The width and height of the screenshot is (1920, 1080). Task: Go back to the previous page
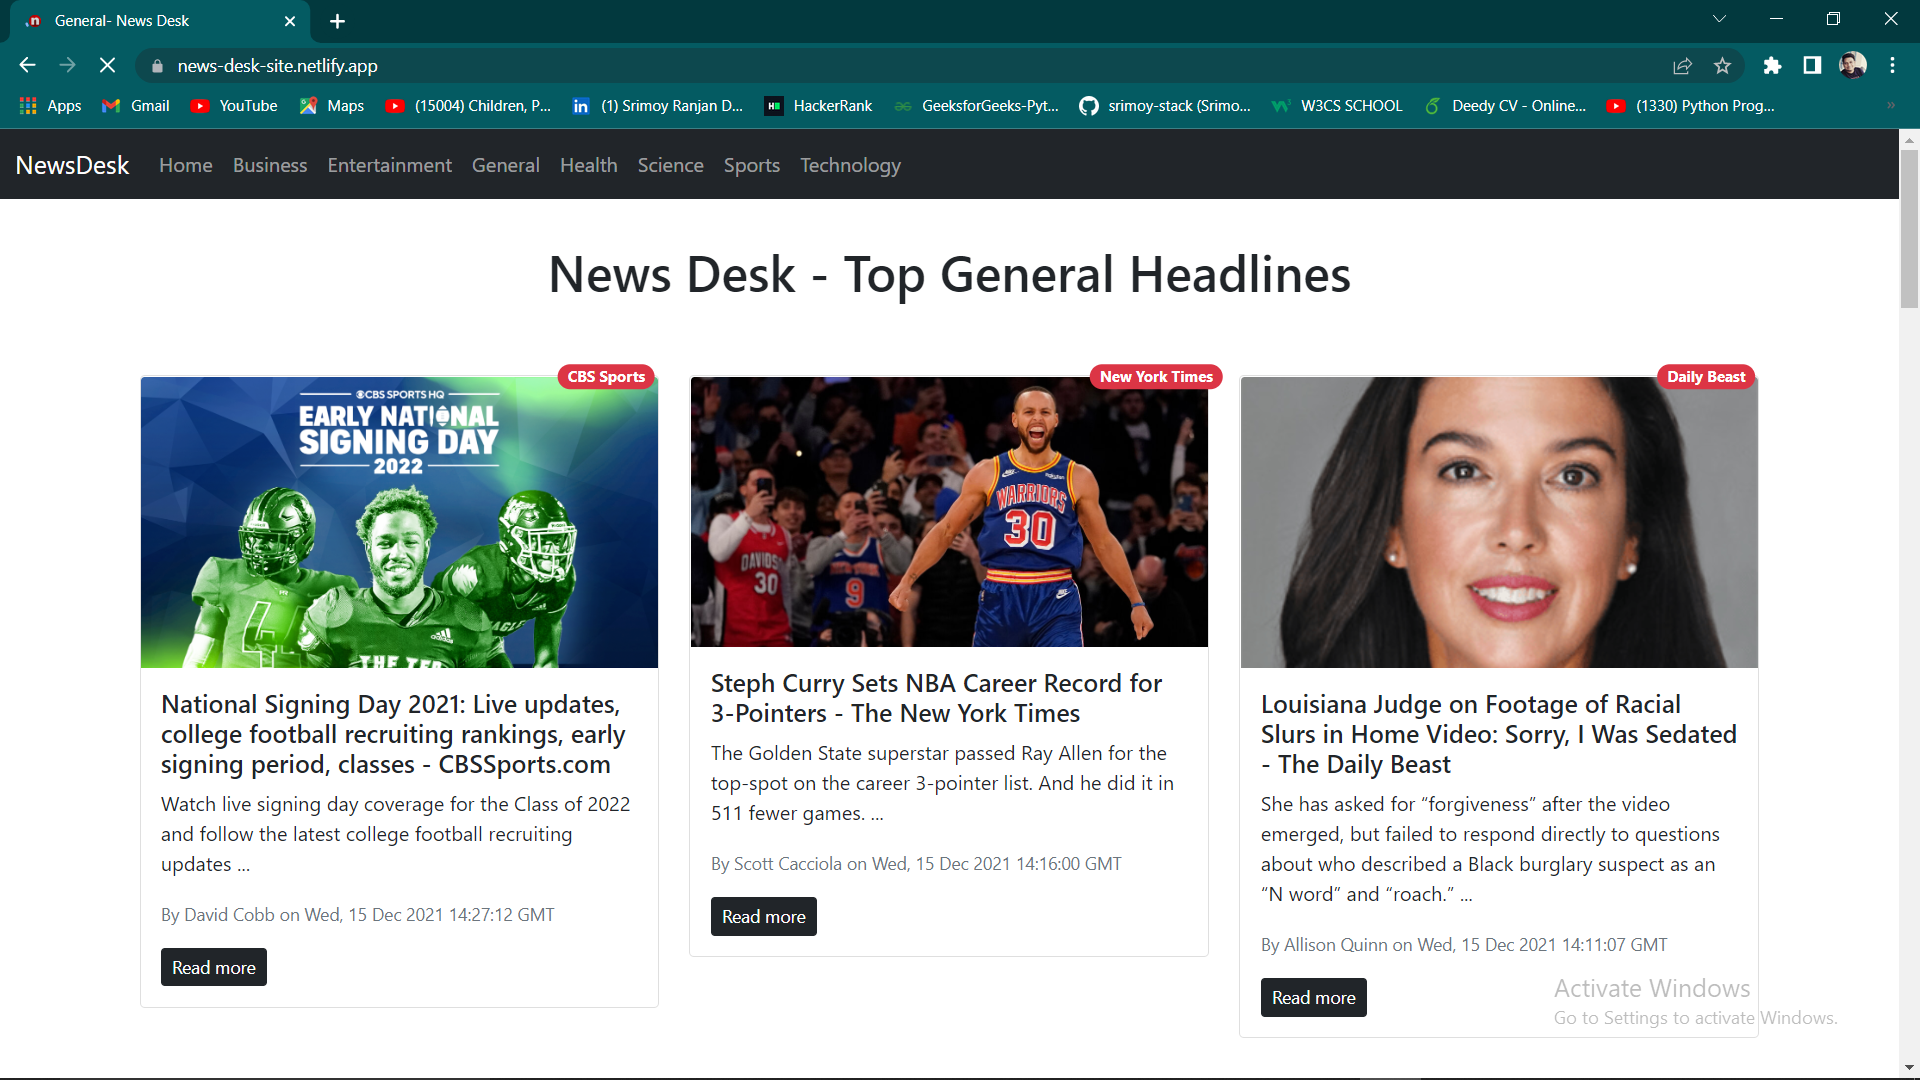click(27, 66)
